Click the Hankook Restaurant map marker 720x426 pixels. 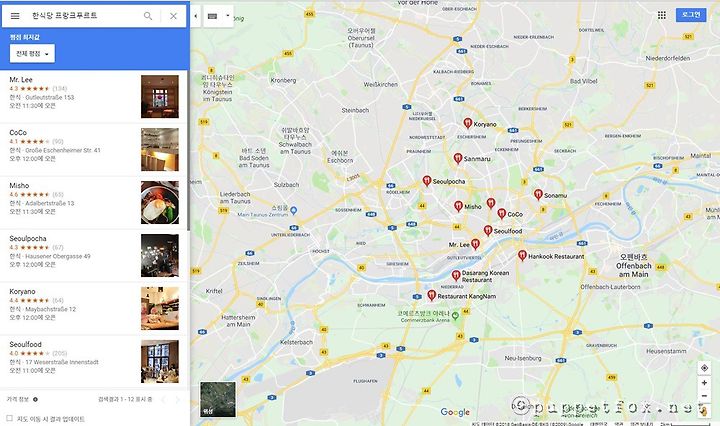[x=522, y=255]
